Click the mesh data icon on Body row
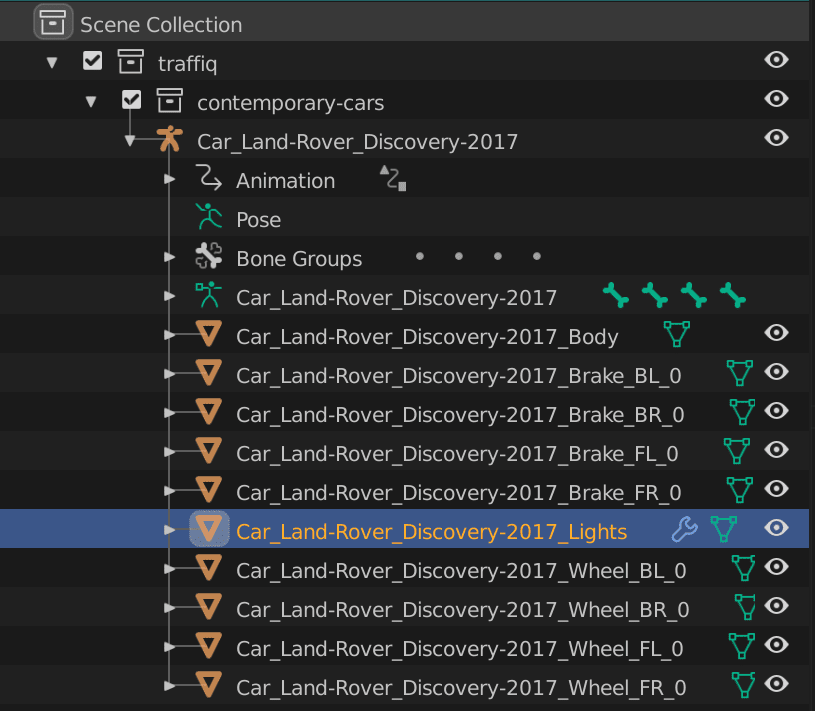This screenshot has height=711, width=815. [677, 334]
